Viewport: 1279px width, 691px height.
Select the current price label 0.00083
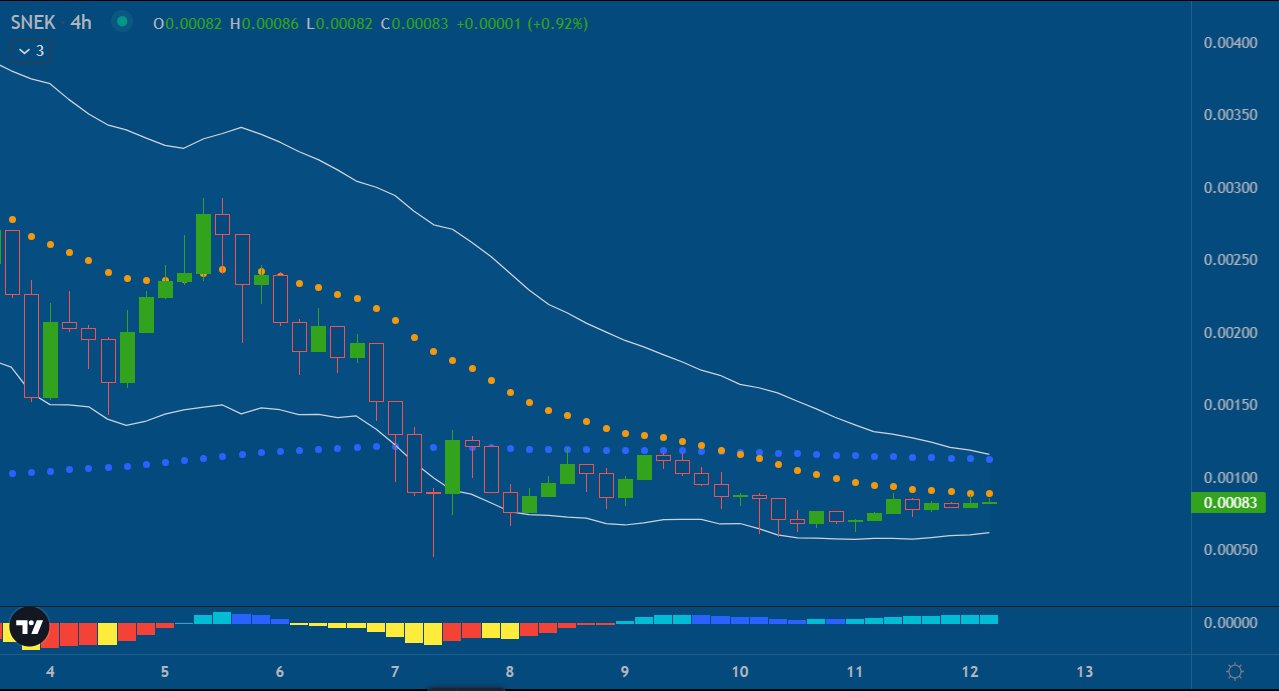click(1228, 503)
